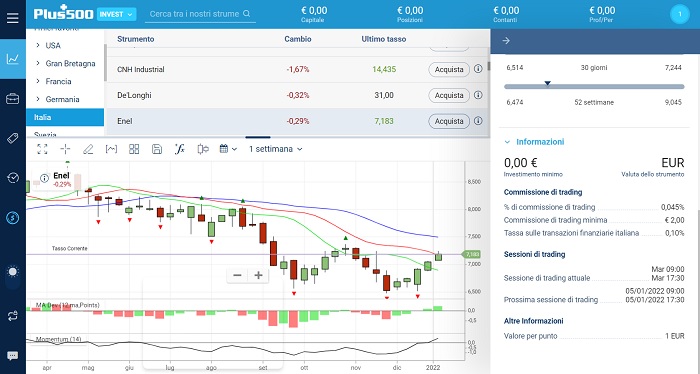The height and width of the screenshot is (374, 700).
Task: Click the compare instruments chart icon
Action: pos(203,149)
